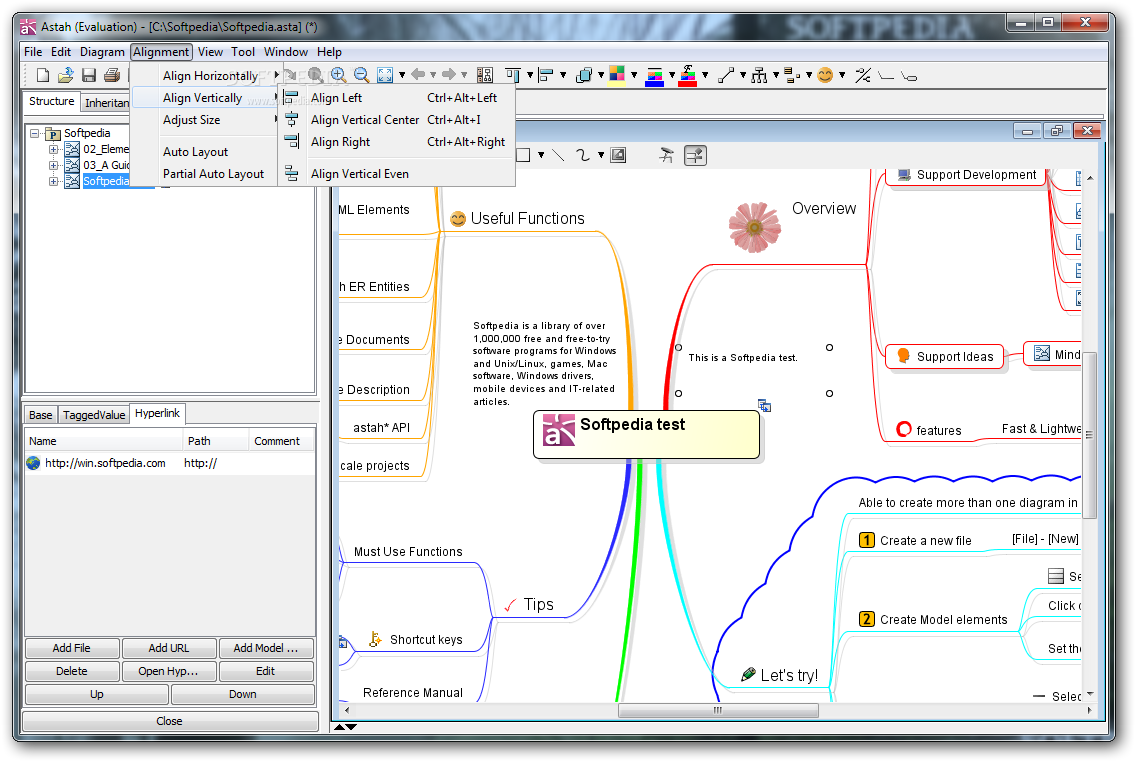The height and width of the screenshot is (762, 1136).
Task: Switch to the Base tab
Action: (41, 415)
